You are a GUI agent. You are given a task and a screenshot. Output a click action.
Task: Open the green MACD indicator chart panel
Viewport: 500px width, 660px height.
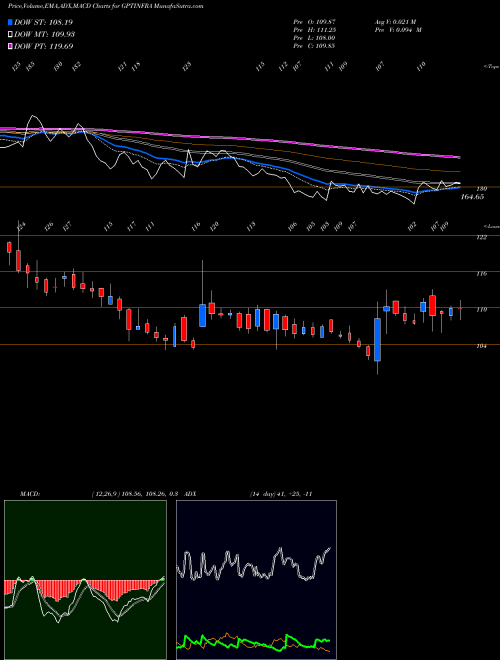[x=85, y=580]
